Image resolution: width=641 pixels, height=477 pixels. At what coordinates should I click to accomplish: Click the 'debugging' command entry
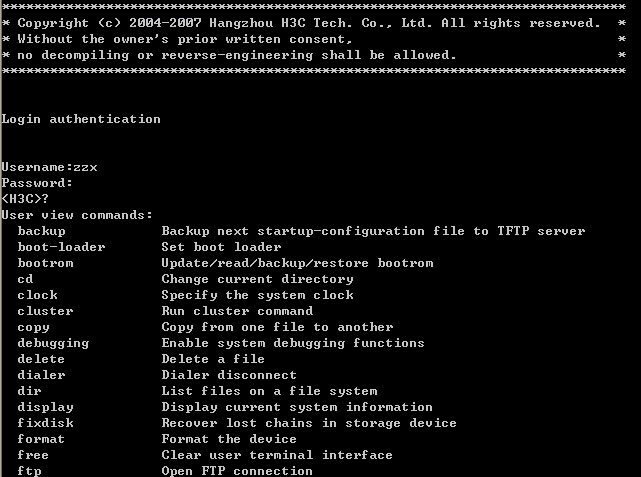[x=53, y=343]
